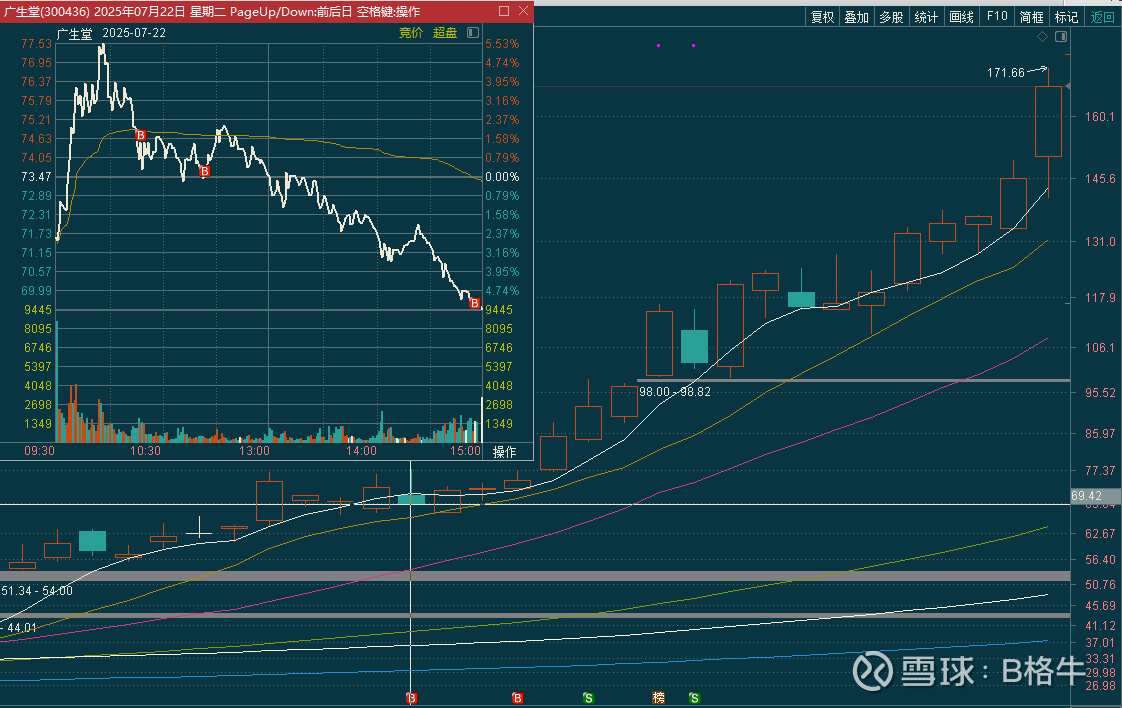The width and height of the screenshot is (1122, 708).
Task: Click the last B marker at intraday close
Action: 474,303
